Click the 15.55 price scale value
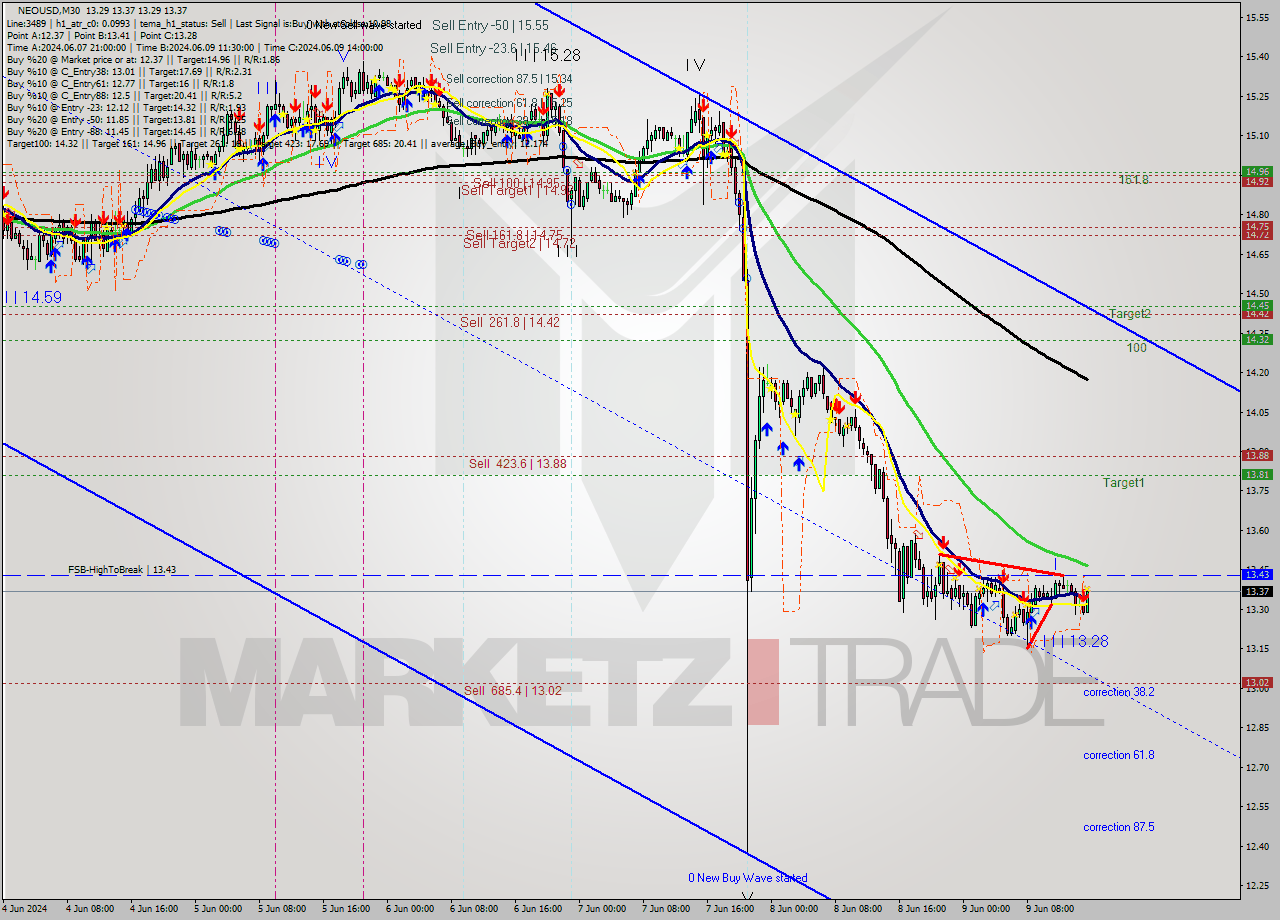The height and width of the screenshot is (920, 1280). tap(1256, 17)
